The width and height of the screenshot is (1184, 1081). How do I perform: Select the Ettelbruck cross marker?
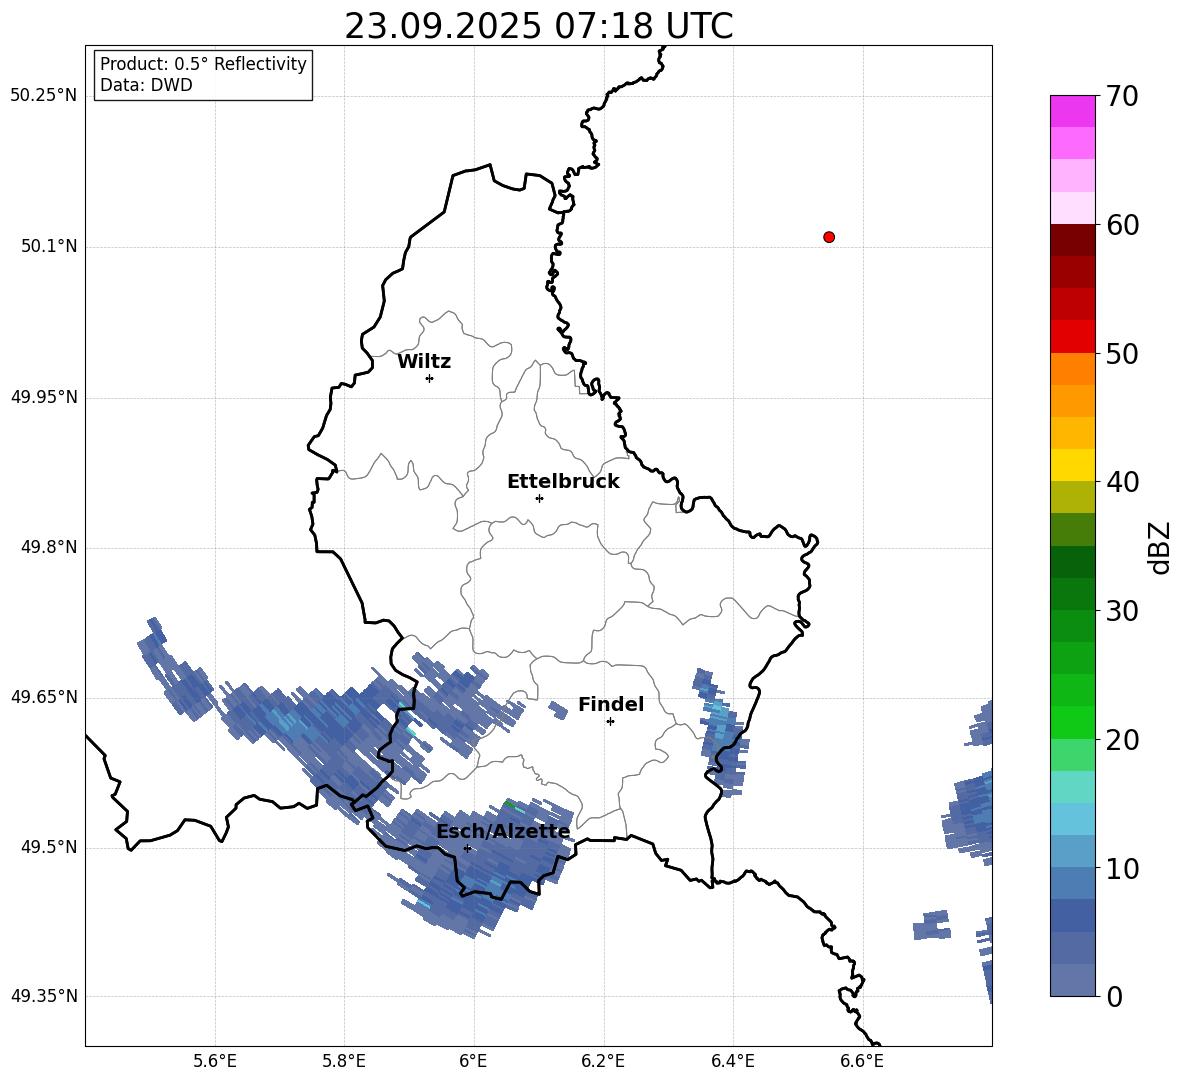(x=539, y=498)
